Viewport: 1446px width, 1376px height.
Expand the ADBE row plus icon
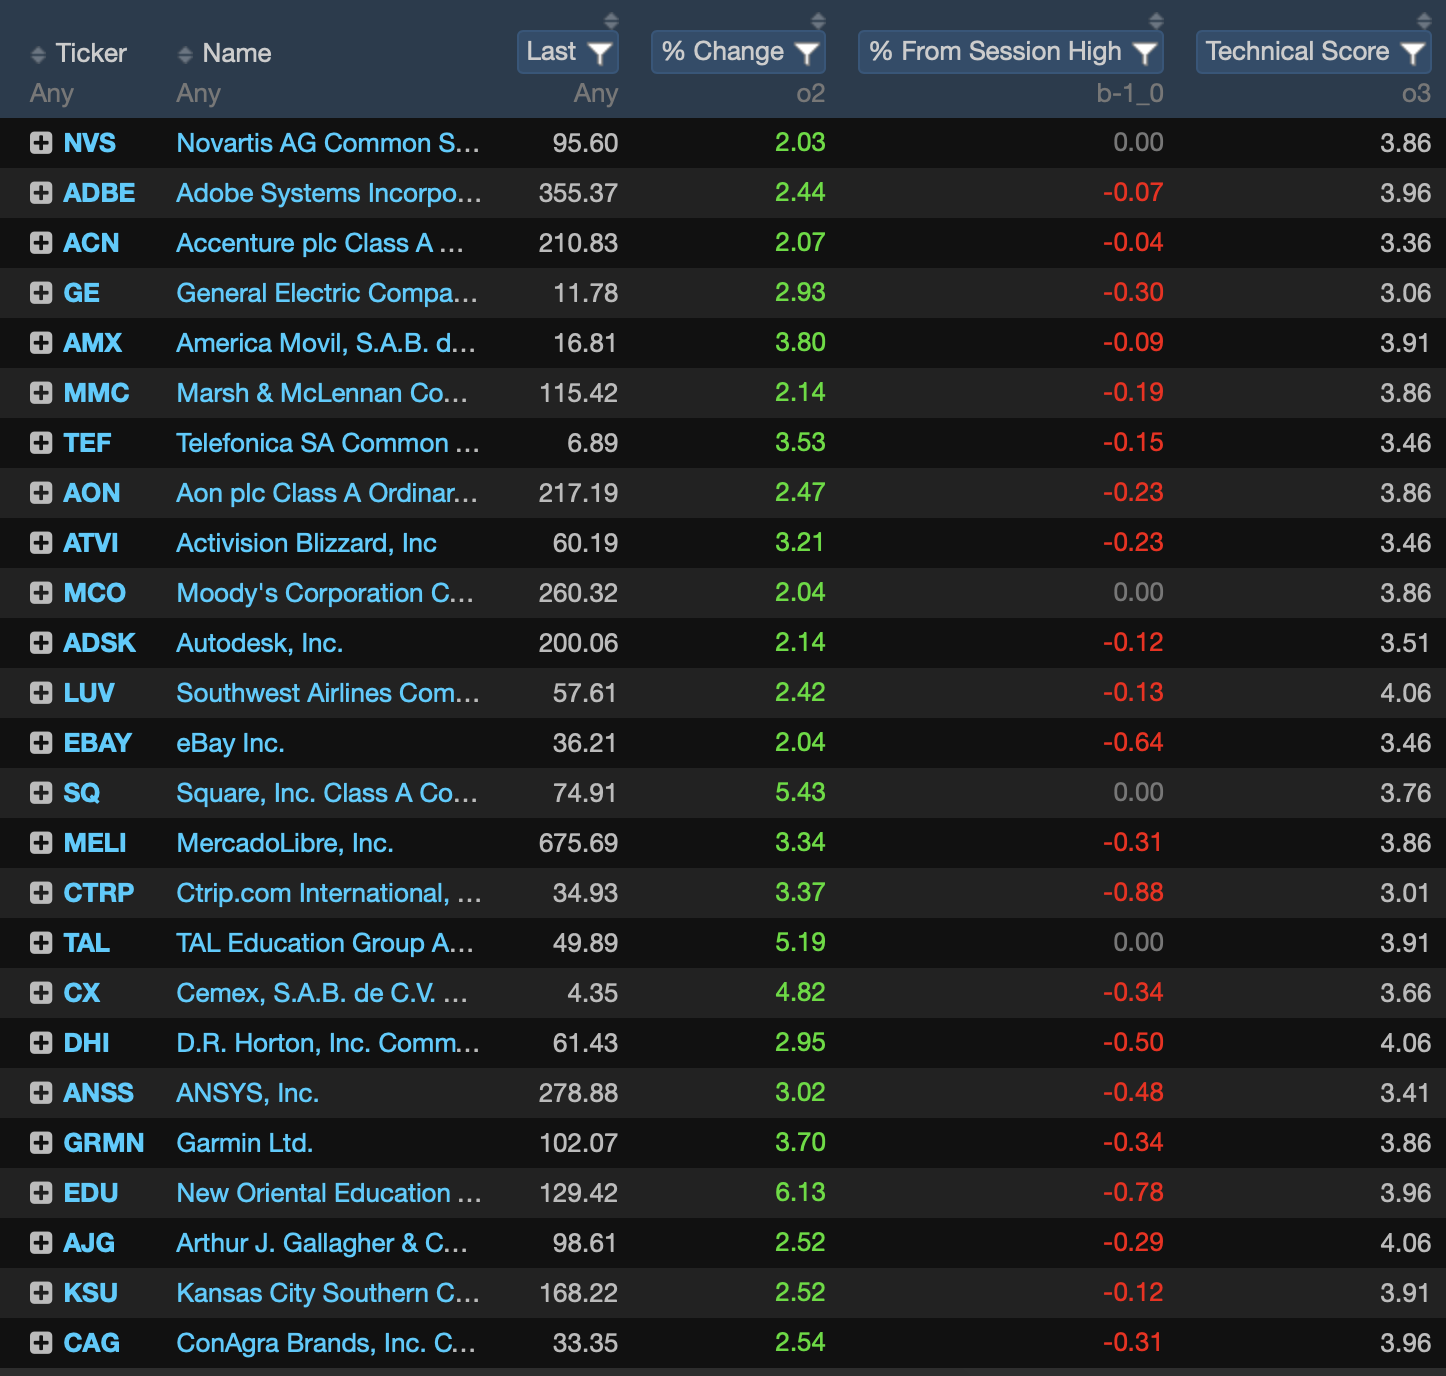(41, 193)
